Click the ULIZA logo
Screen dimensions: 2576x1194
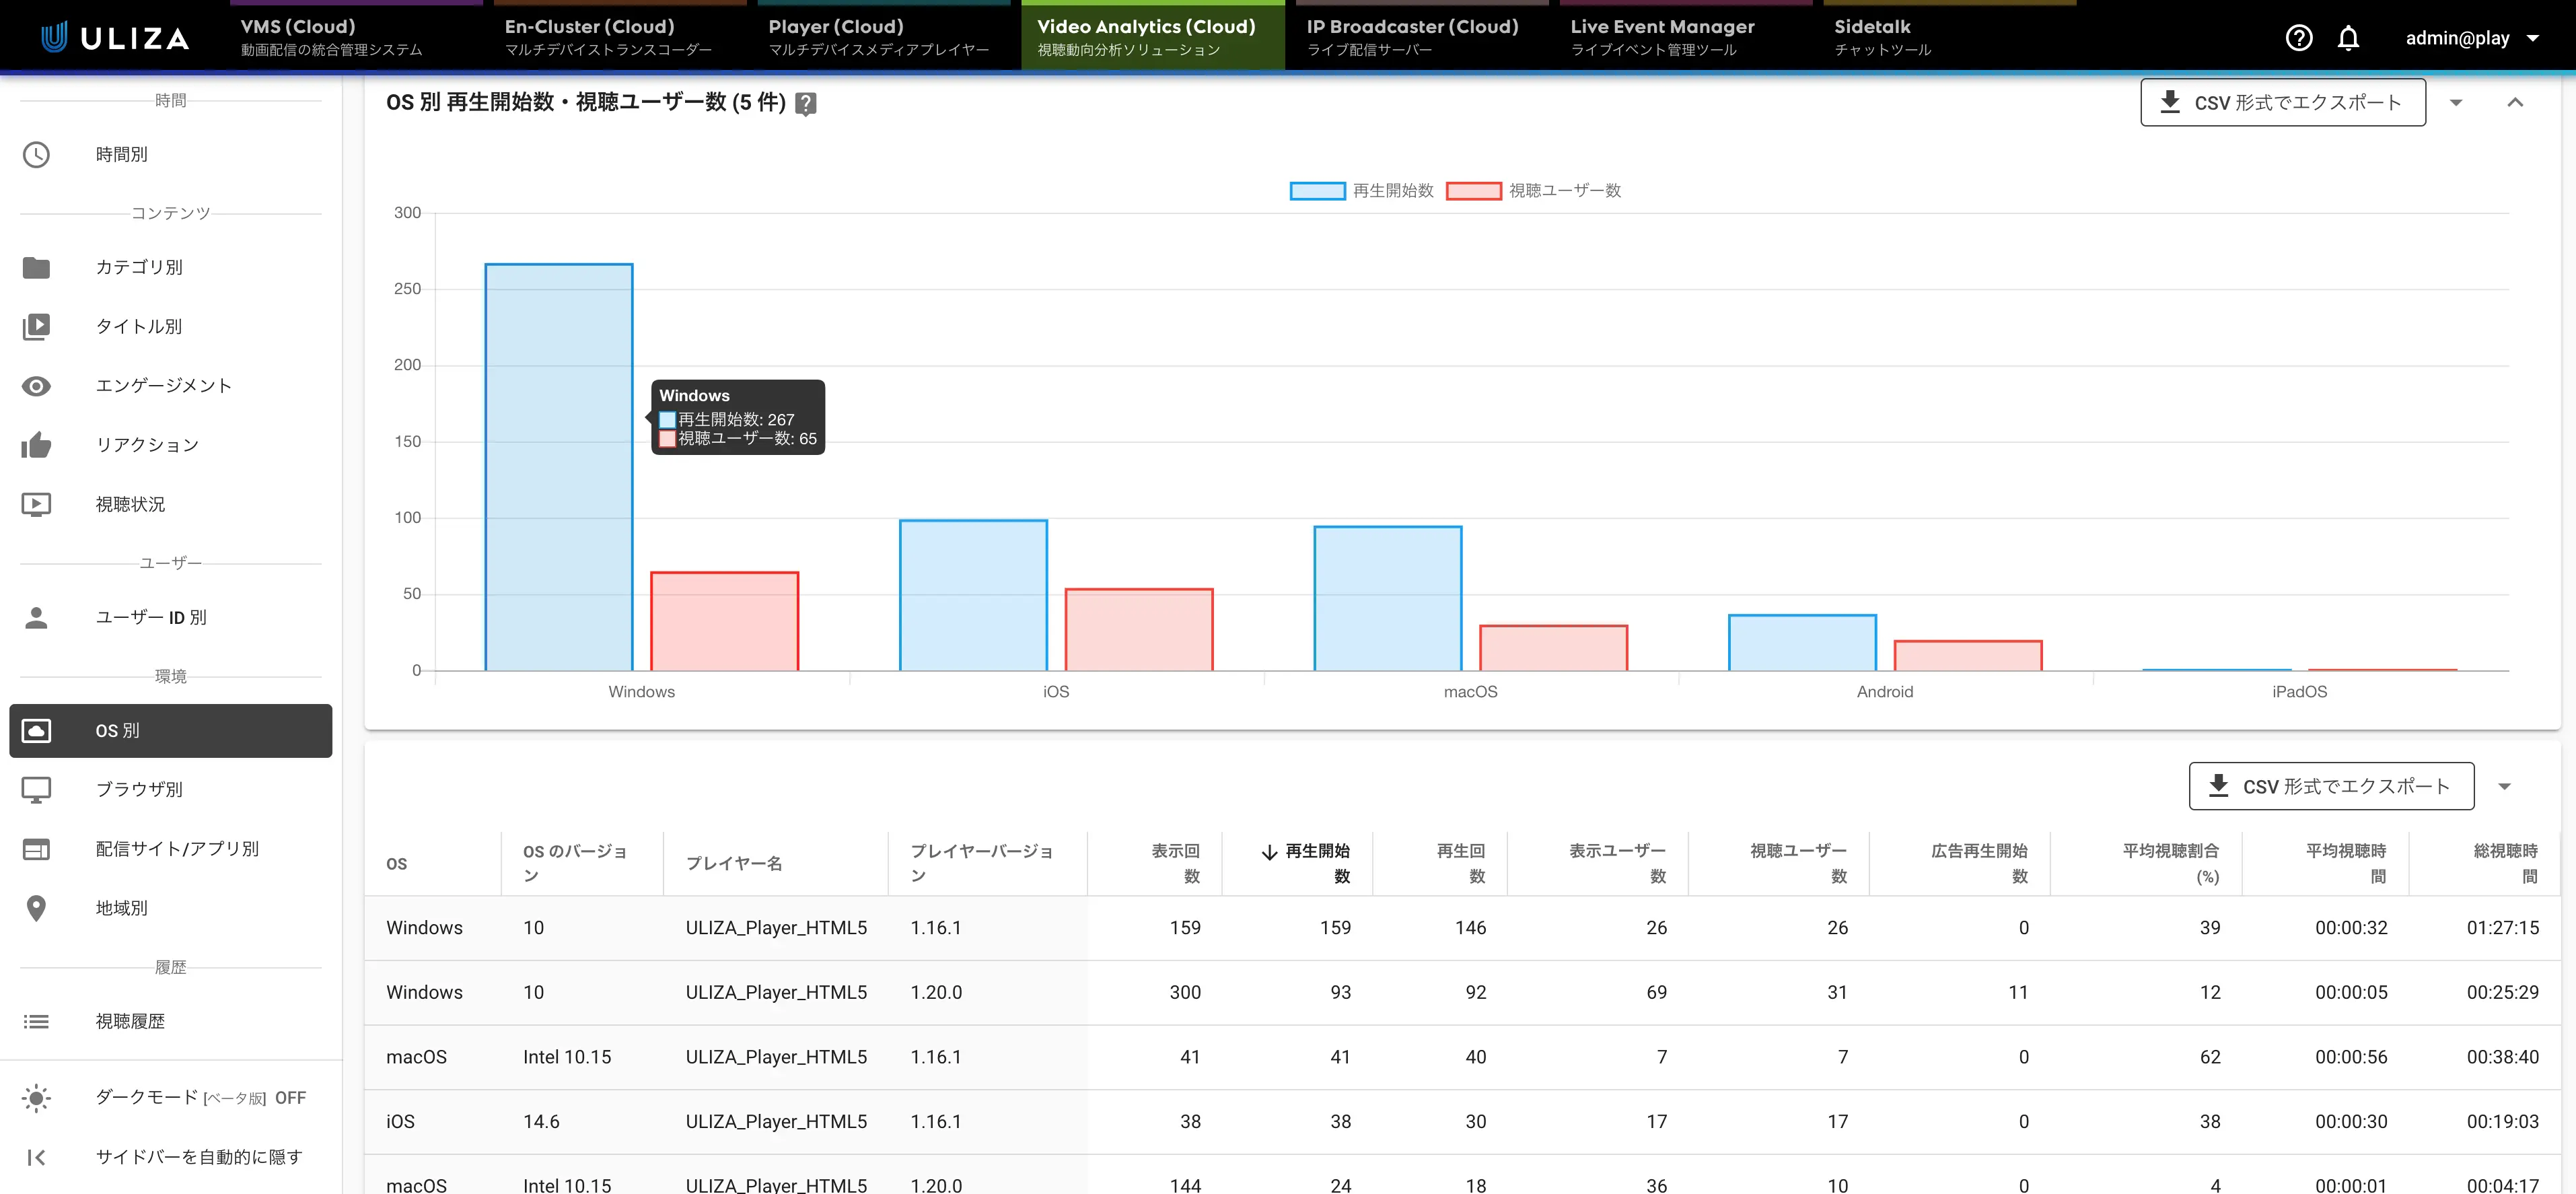click(x=115, y=38)
